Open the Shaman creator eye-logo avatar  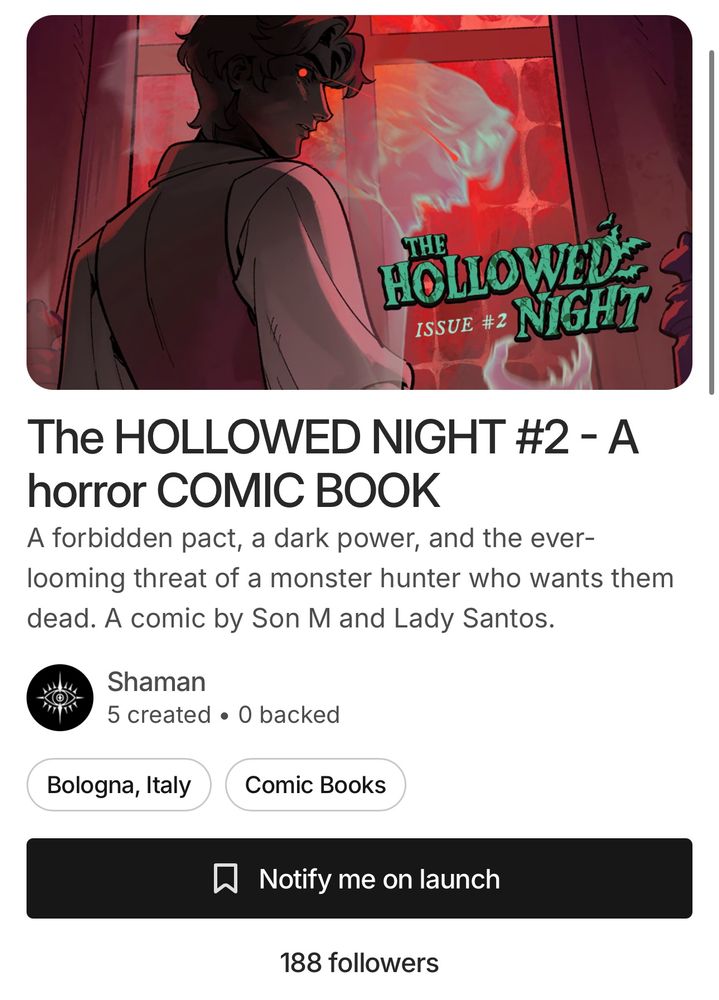[x=60, y=697]
